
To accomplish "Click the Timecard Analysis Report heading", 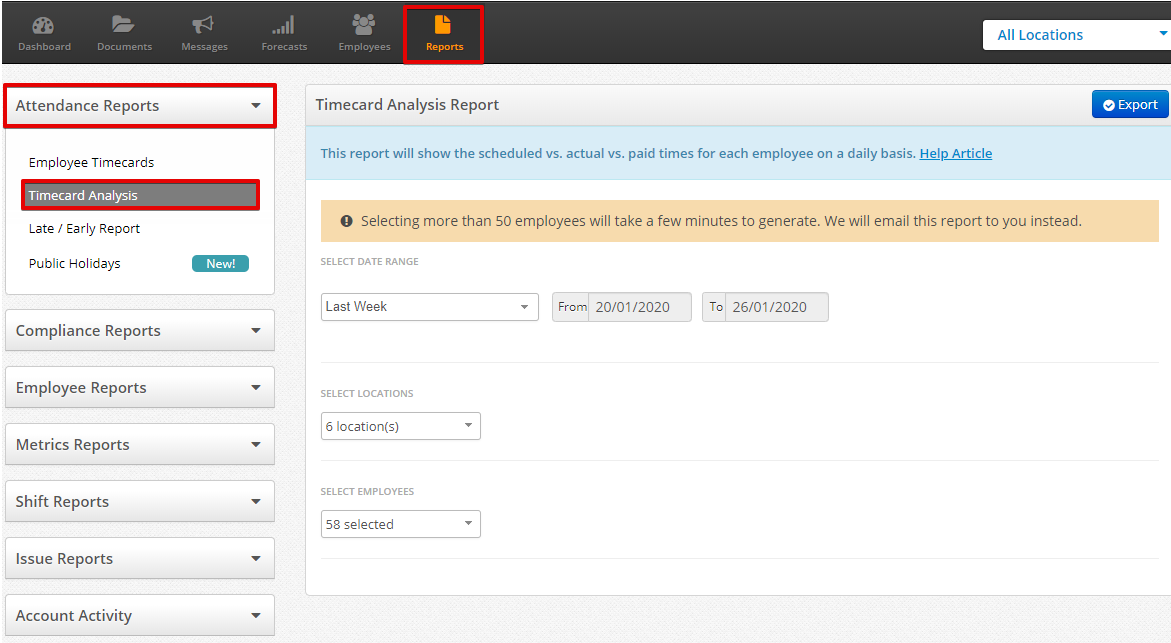I will (x=407, y=105).
